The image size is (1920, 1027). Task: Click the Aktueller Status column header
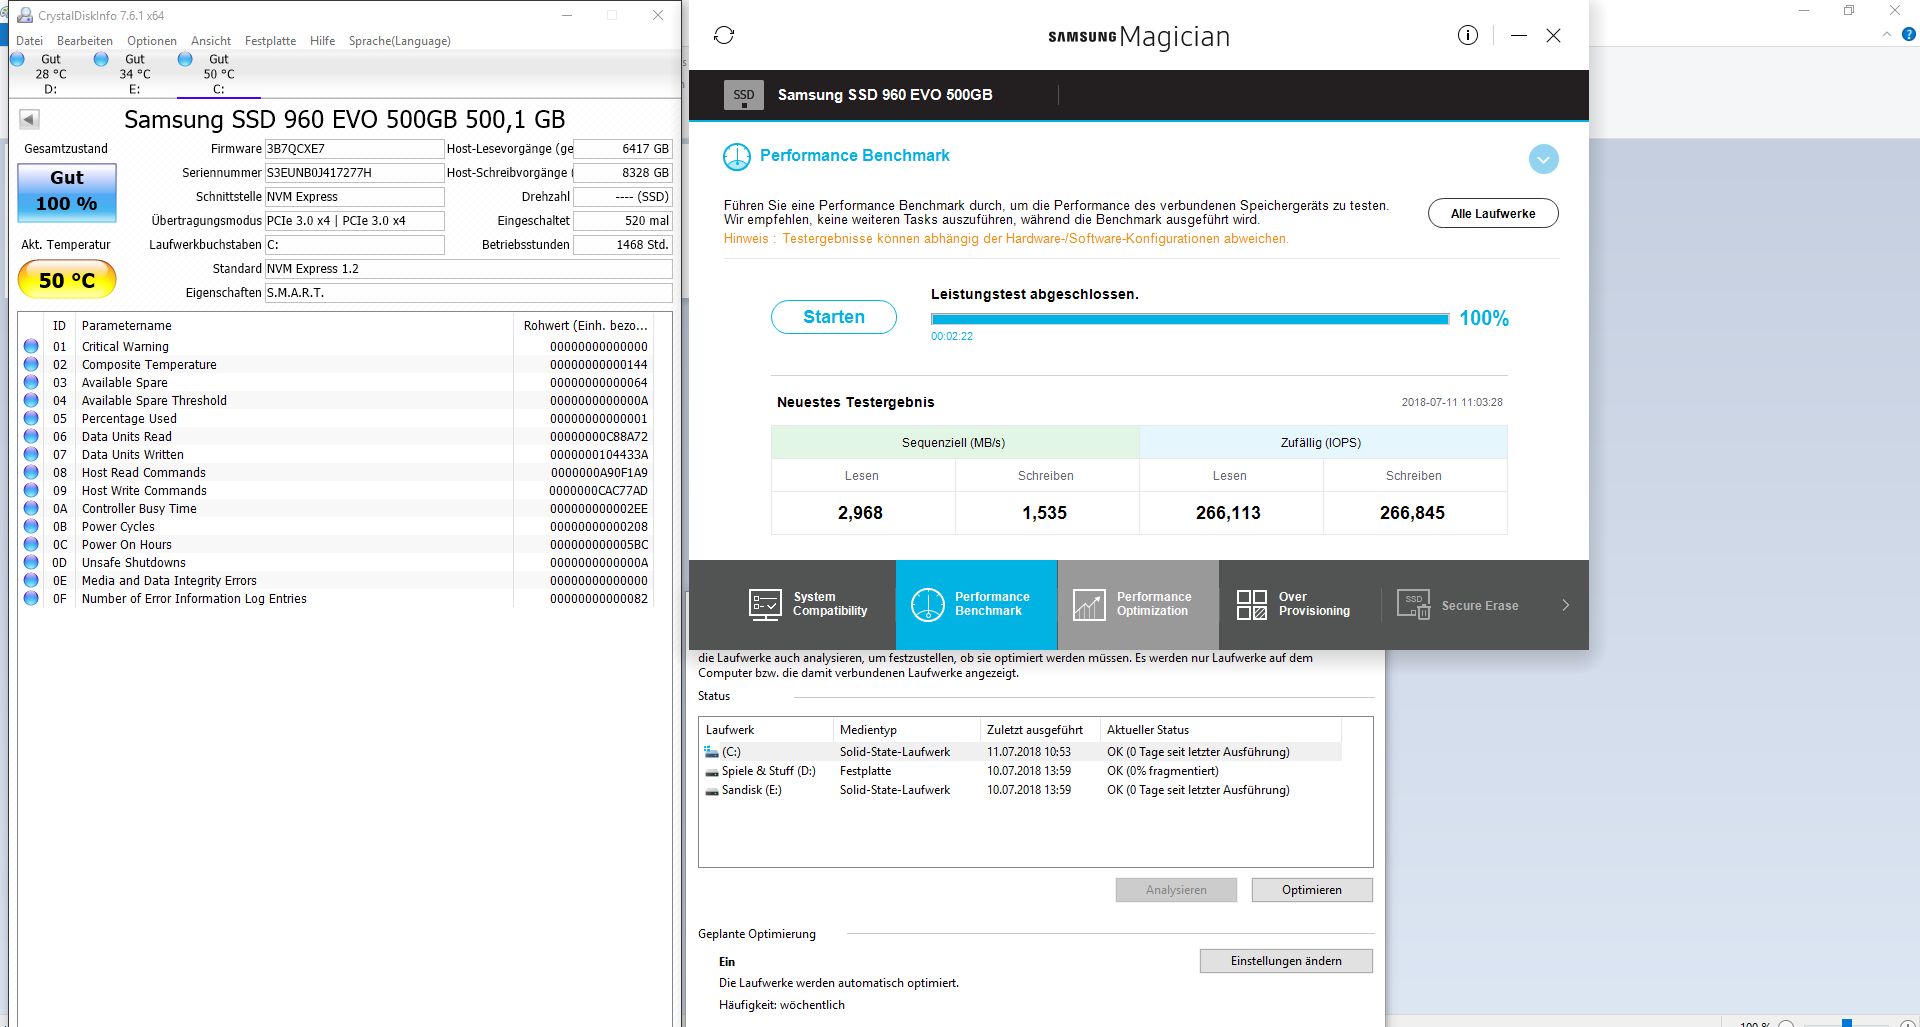pyautogui.click(x=1220, y=730)
